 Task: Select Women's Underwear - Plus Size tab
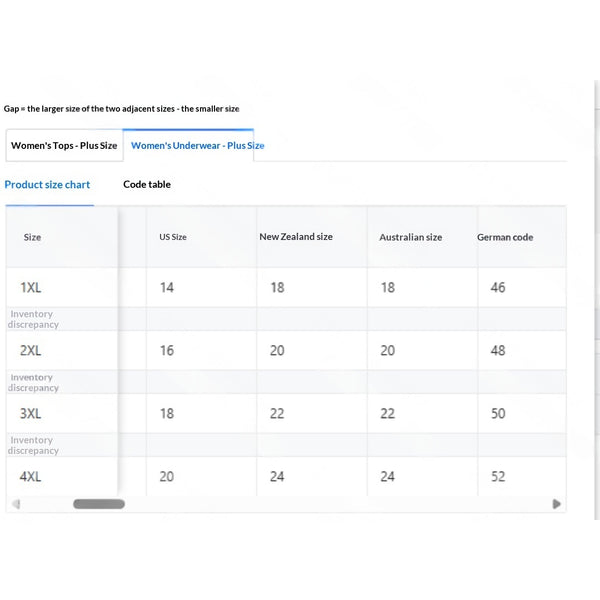coord(197,145)
